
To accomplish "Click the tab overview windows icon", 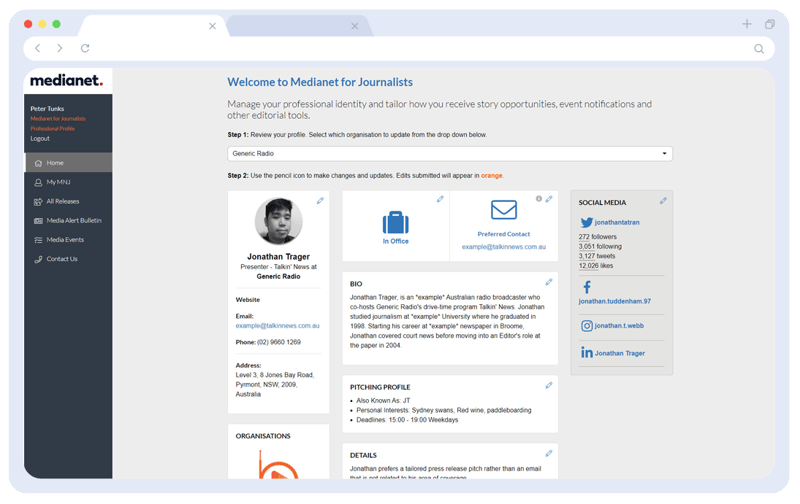I will (770, 24).
